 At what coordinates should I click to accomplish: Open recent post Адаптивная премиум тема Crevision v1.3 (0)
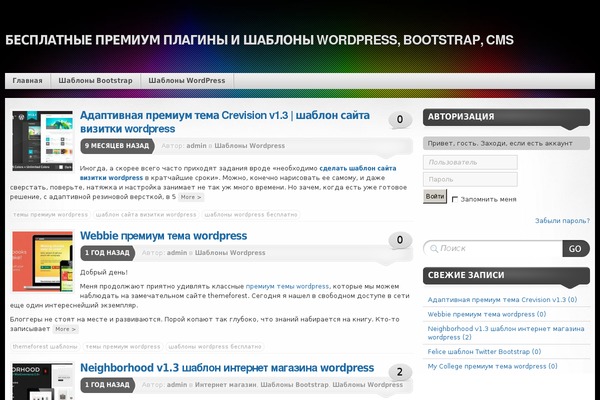click(x=502, y=300)
